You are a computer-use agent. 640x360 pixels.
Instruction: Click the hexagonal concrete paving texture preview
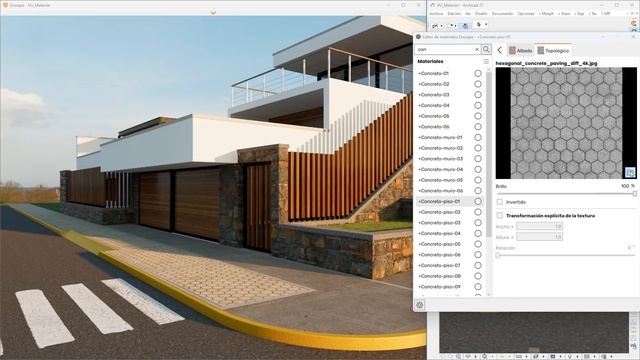point(566,123)
